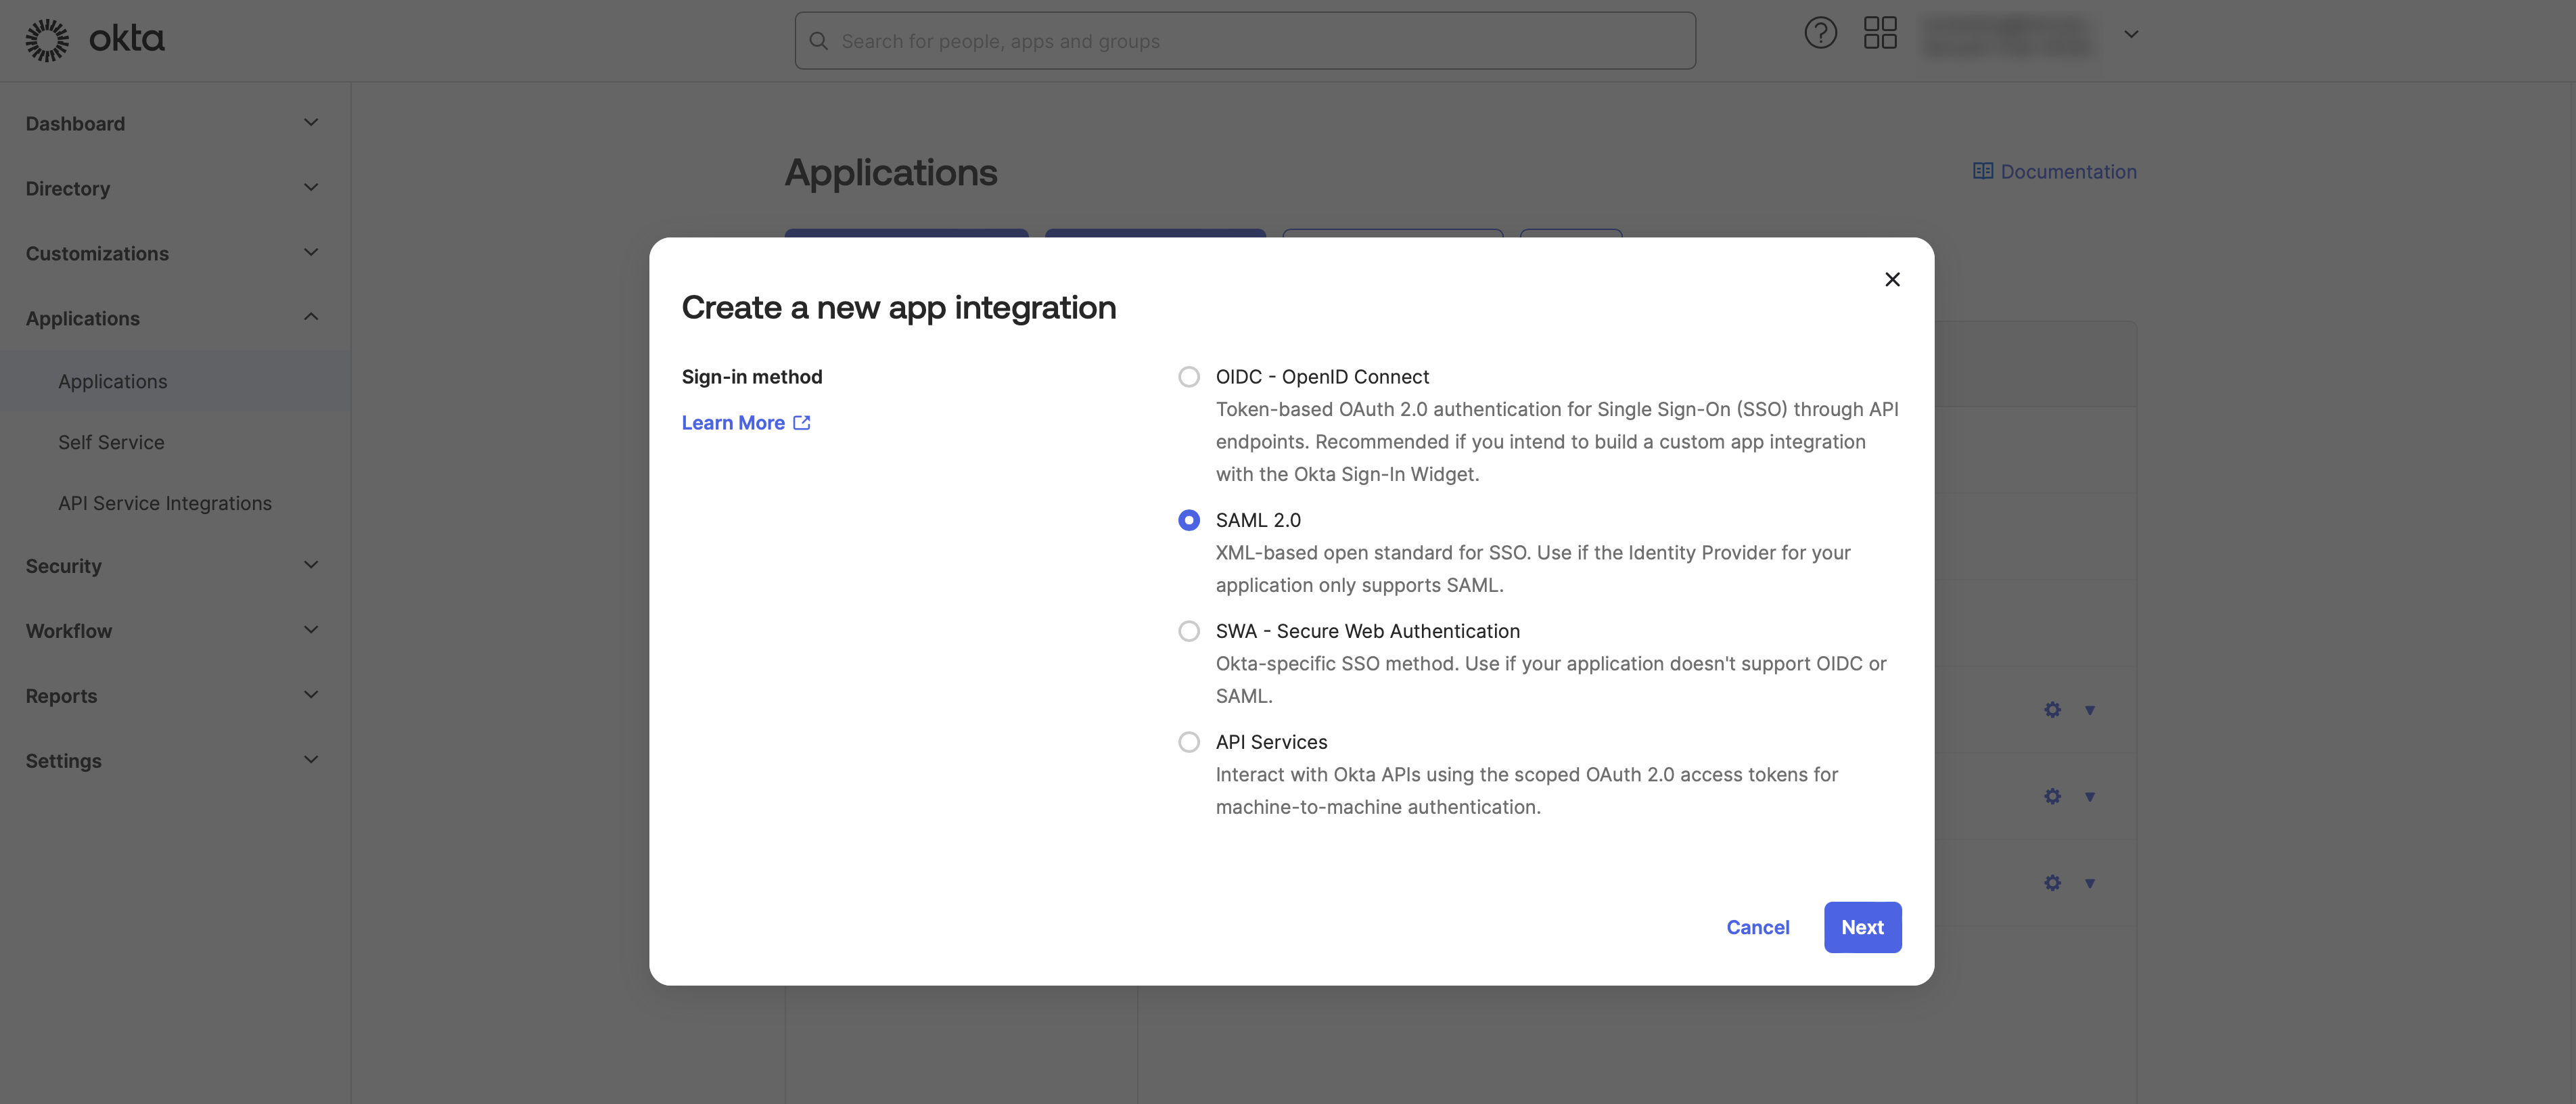Image resolution: width=2576 pixels, height=1104 pixels.
Task: Choose the API Services radio button
Action: (1188, 742)
